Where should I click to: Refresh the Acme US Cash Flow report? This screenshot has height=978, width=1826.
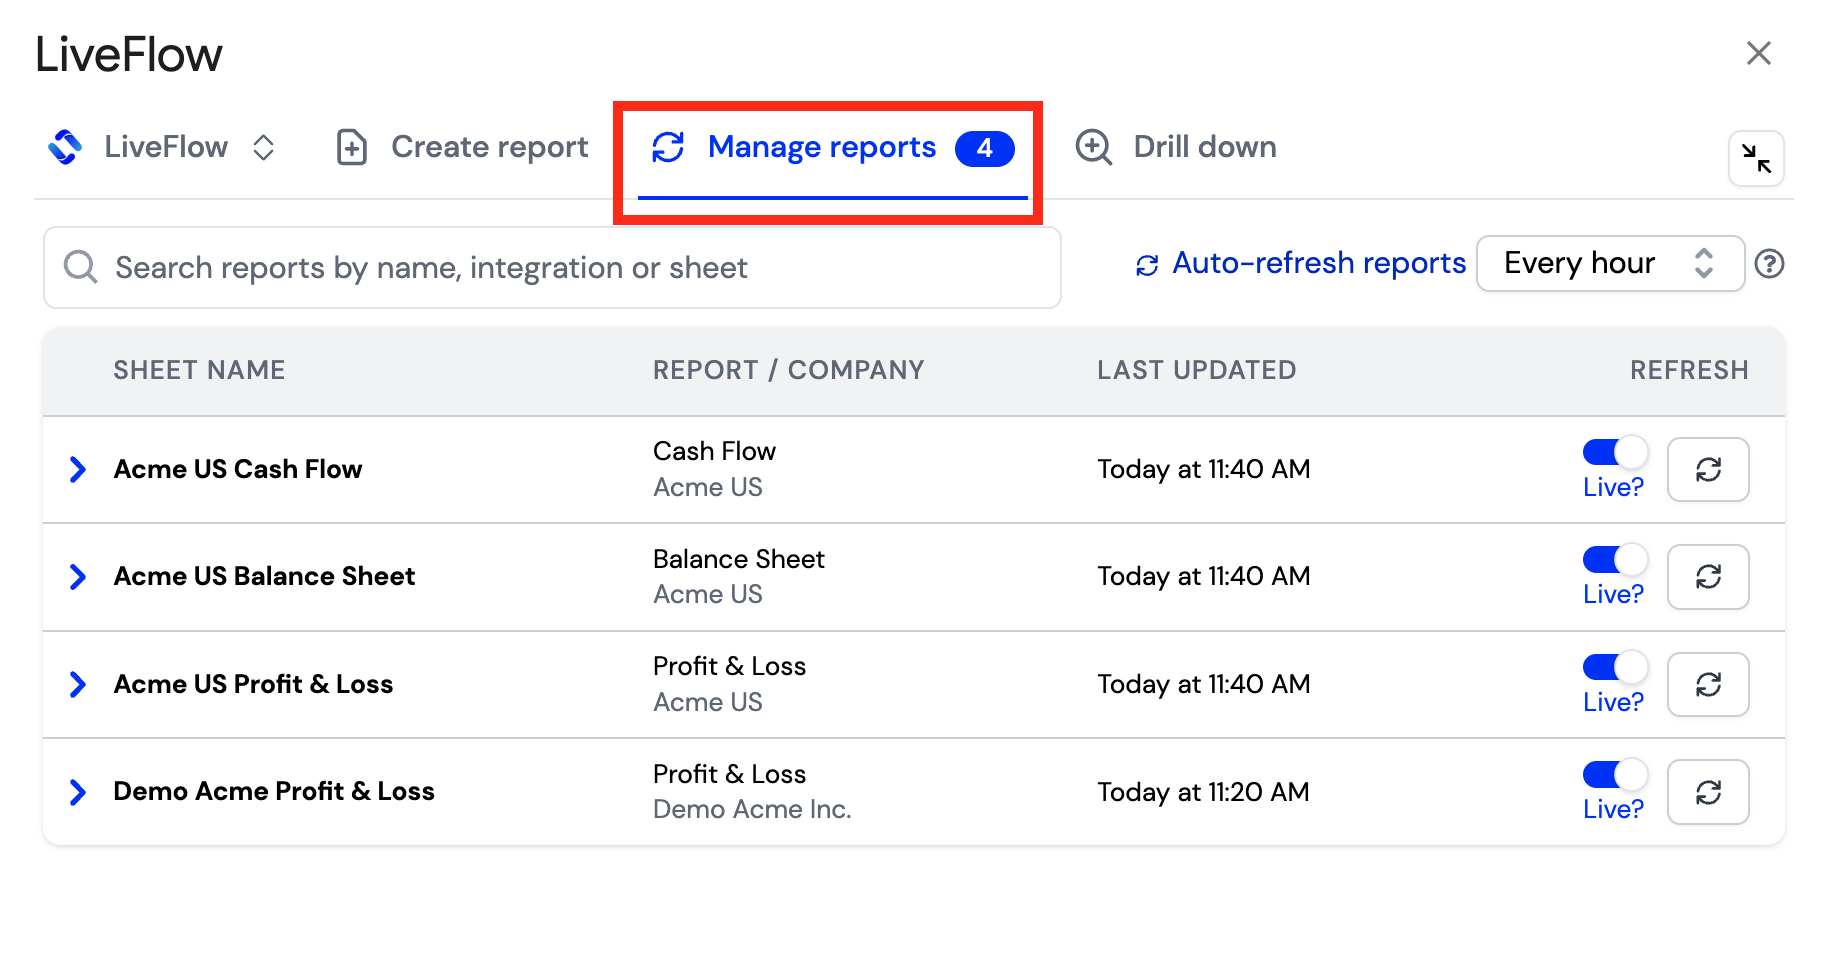[1708, 469]
